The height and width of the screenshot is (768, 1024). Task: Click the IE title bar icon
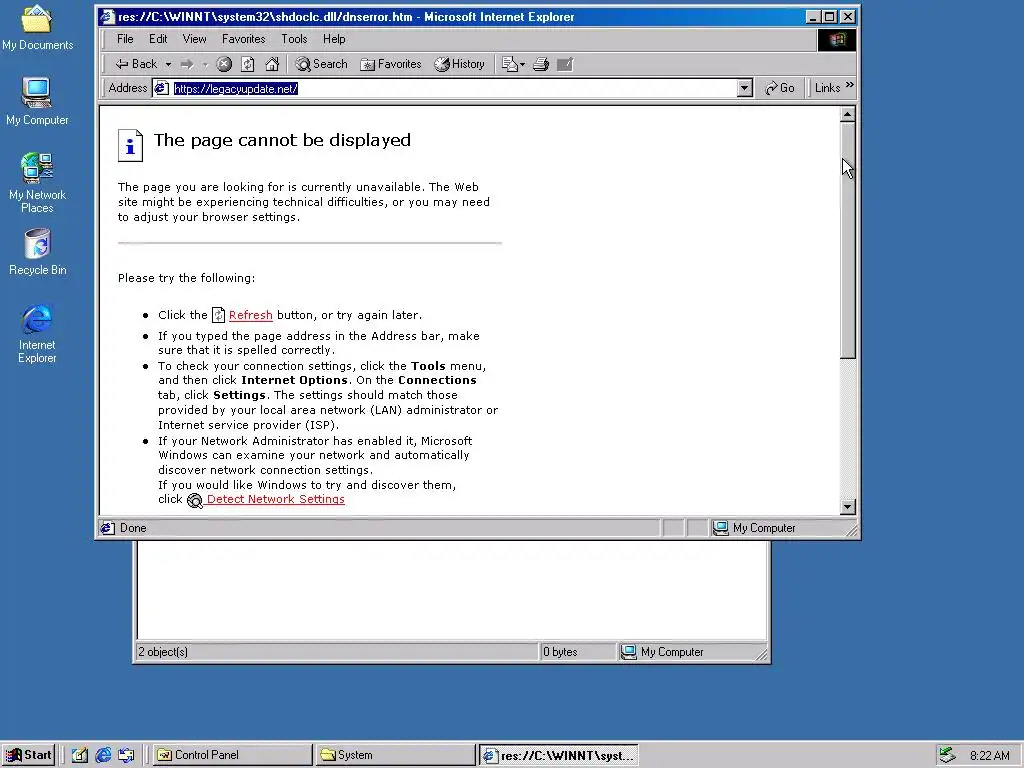point(108,17)
